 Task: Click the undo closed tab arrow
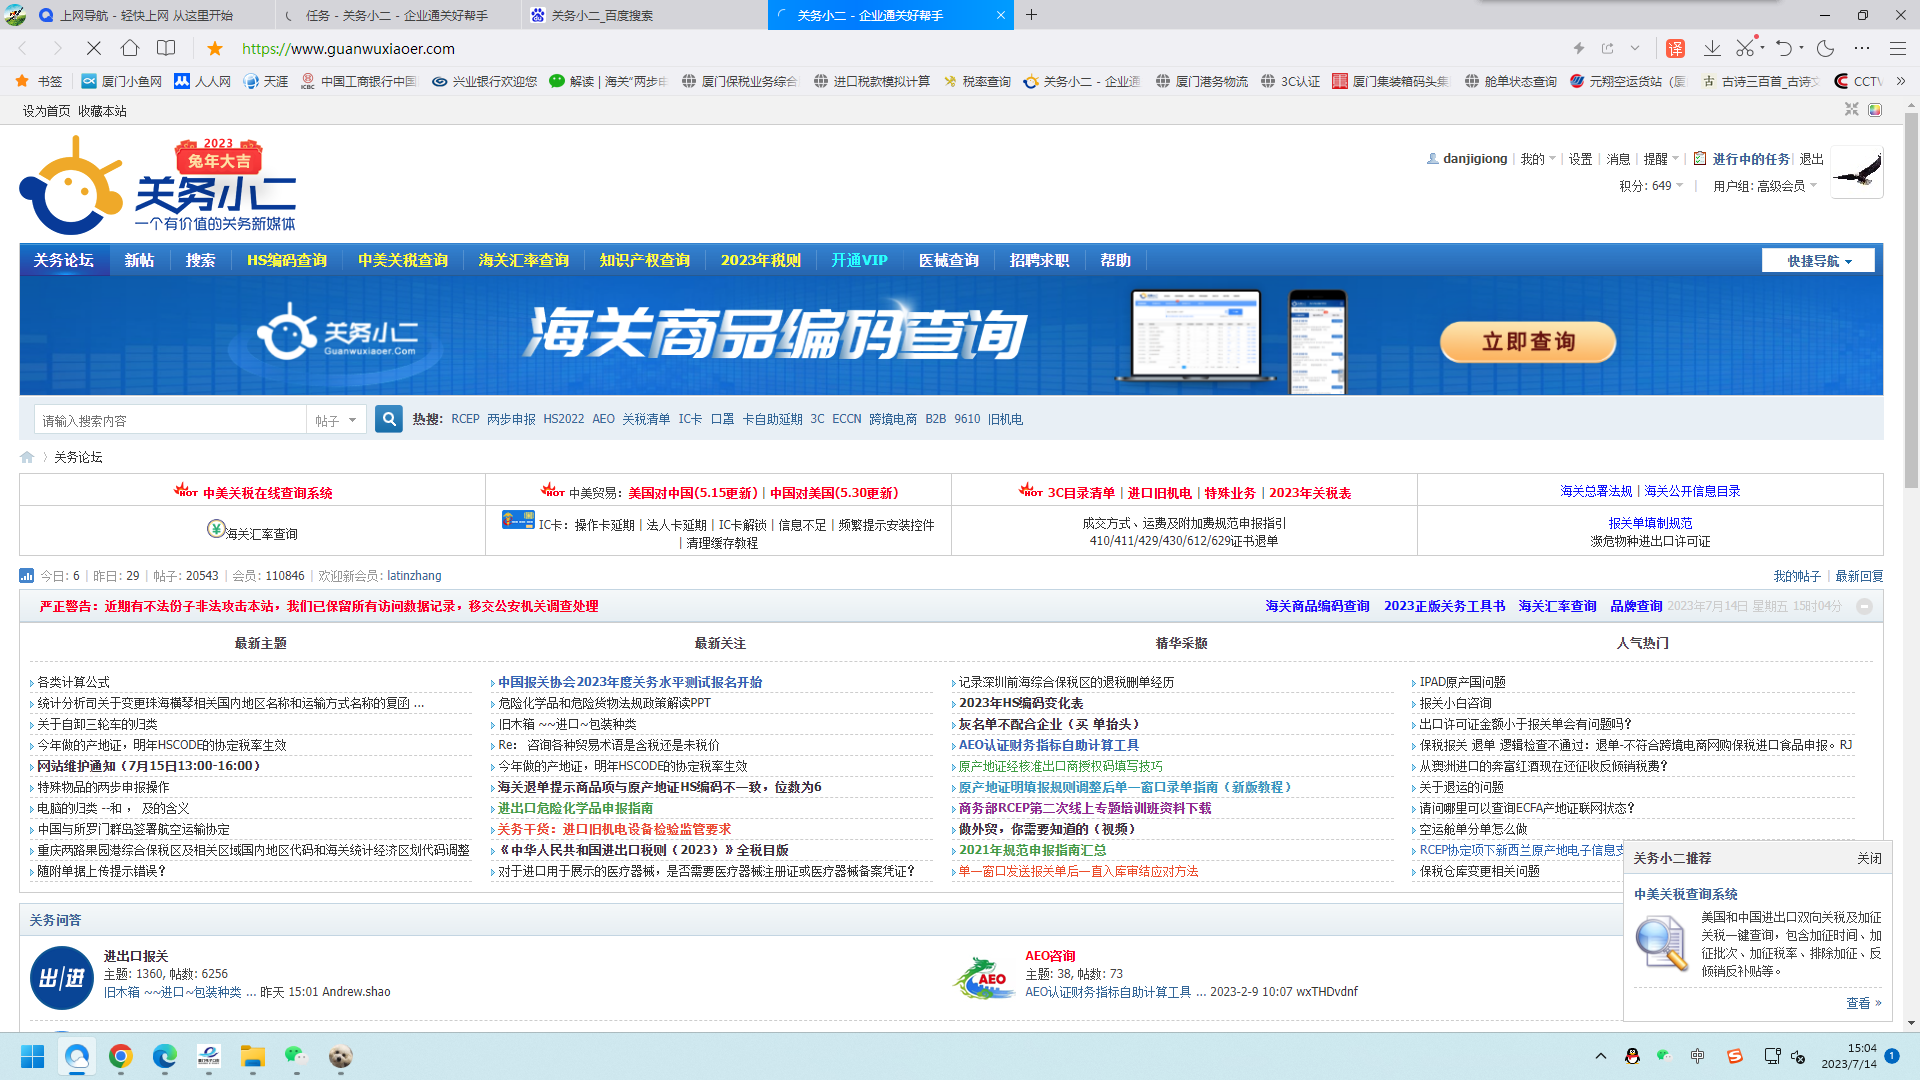(1784, 48)
